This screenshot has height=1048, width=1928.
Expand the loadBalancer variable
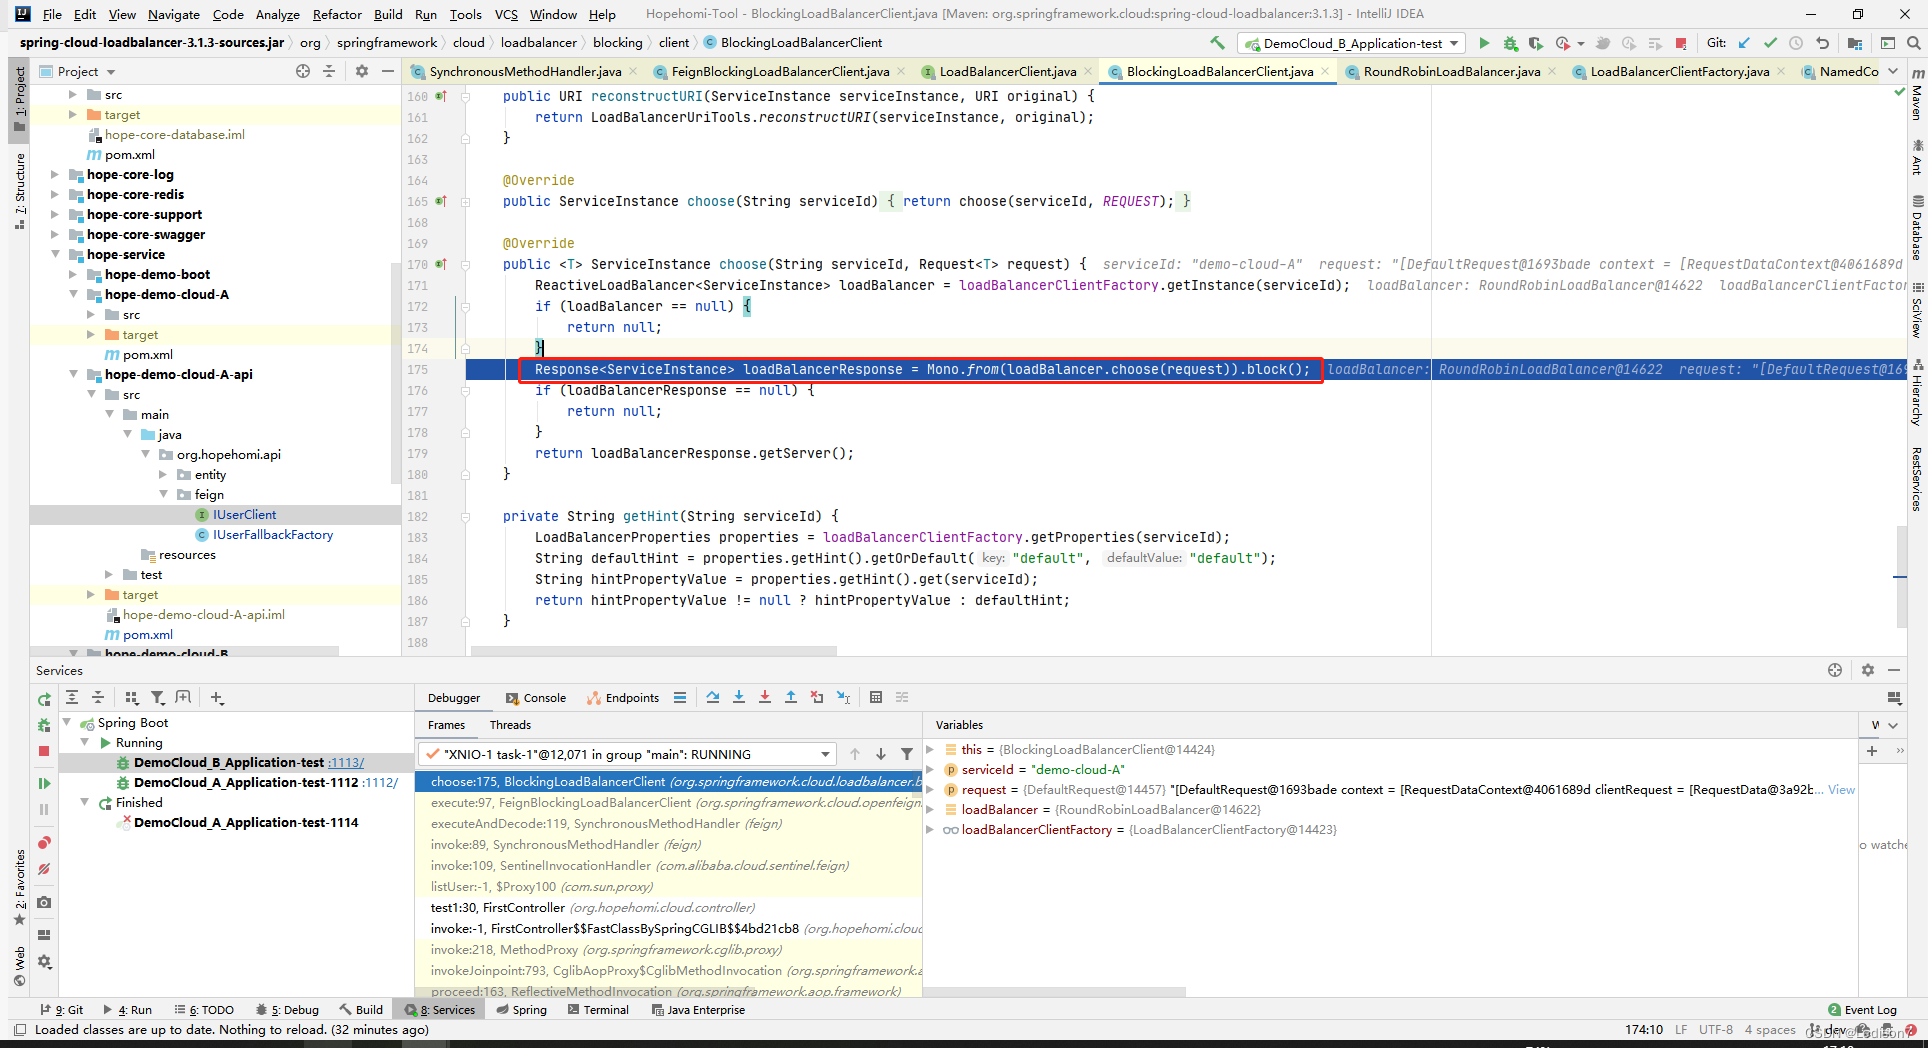pos(930,809)
